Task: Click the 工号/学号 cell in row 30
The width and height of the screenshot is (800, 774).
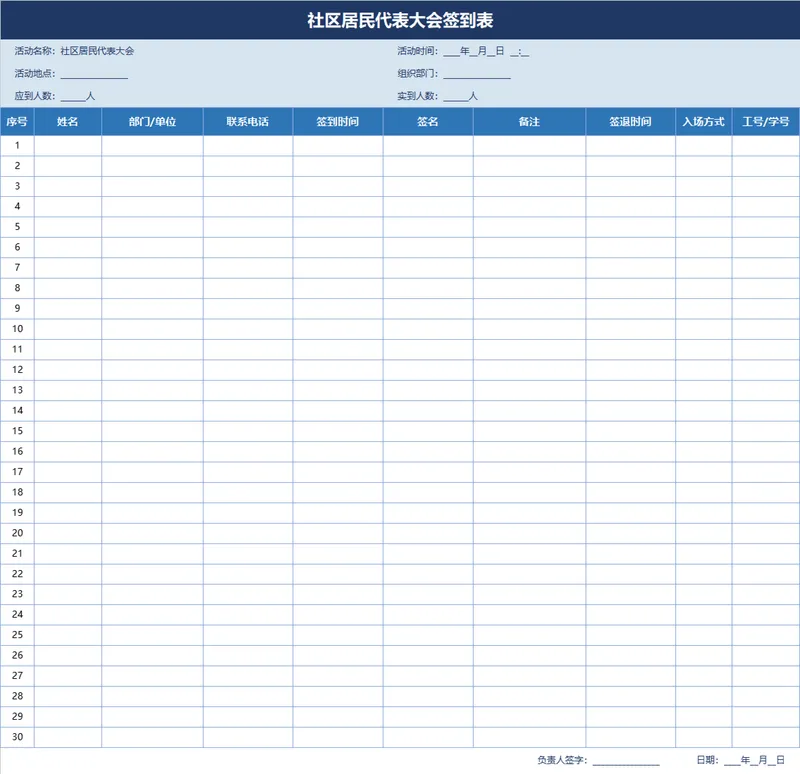Action: coord(765,737)
